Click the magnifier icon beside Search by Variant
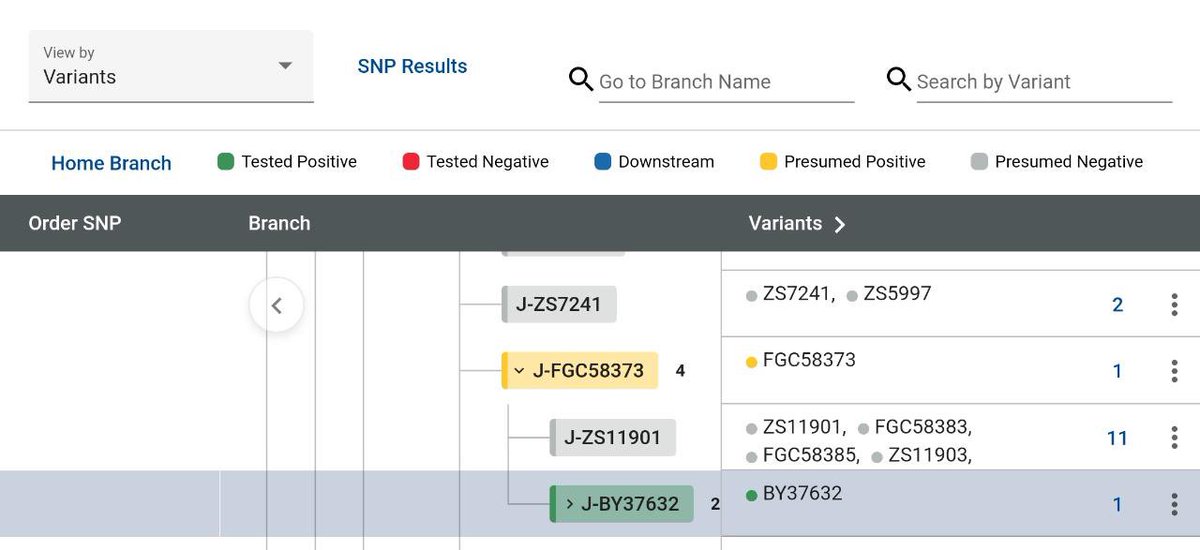The width and height of the screenshot is (1200, 550). pos(899,79)
